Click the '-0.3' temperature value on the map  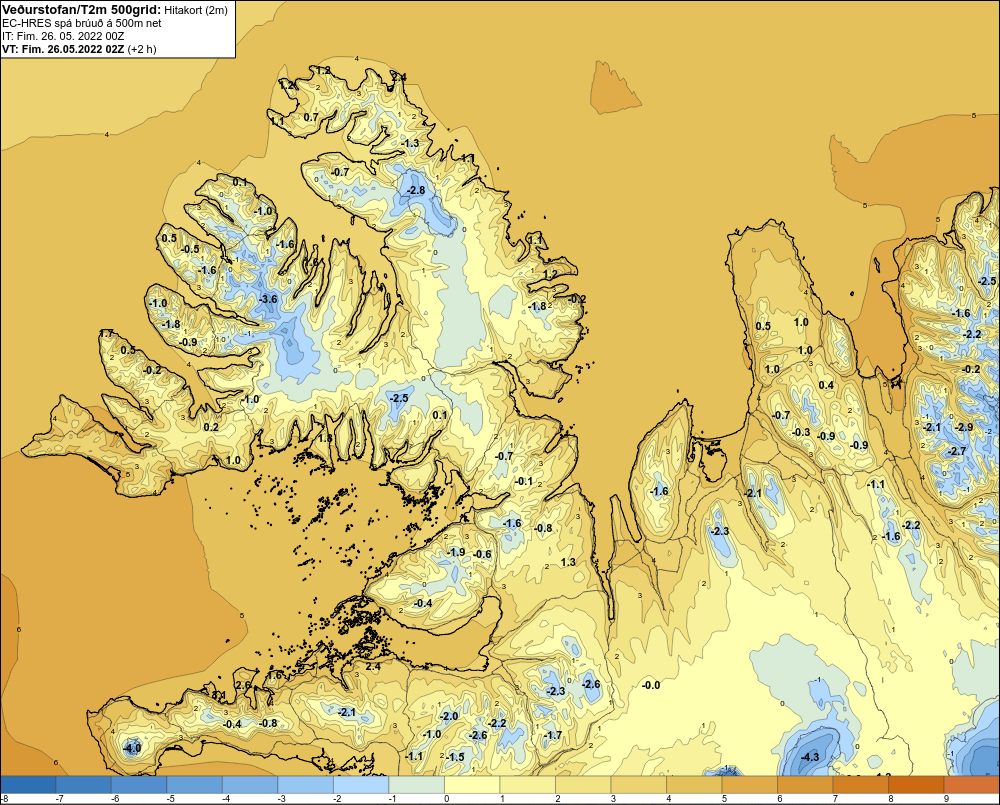pos(801,432)
